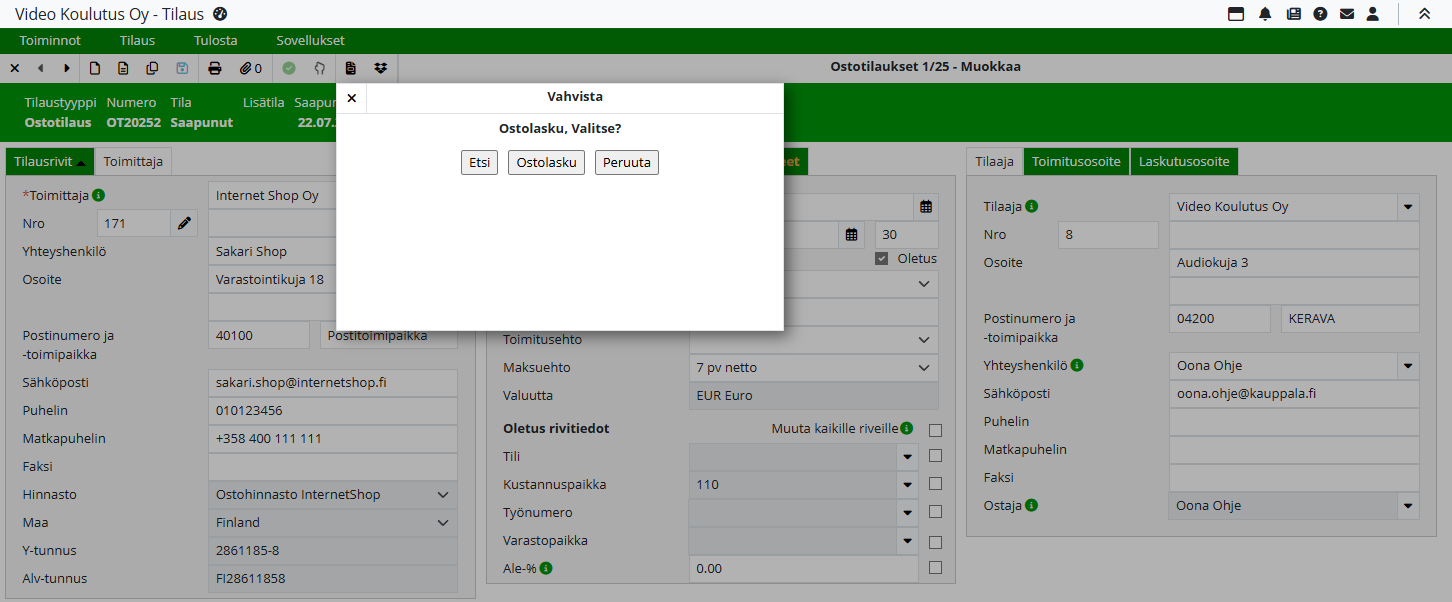Click the user profile icon
The height and width of the screenshot is (602, 1452).
point(1373,14)
